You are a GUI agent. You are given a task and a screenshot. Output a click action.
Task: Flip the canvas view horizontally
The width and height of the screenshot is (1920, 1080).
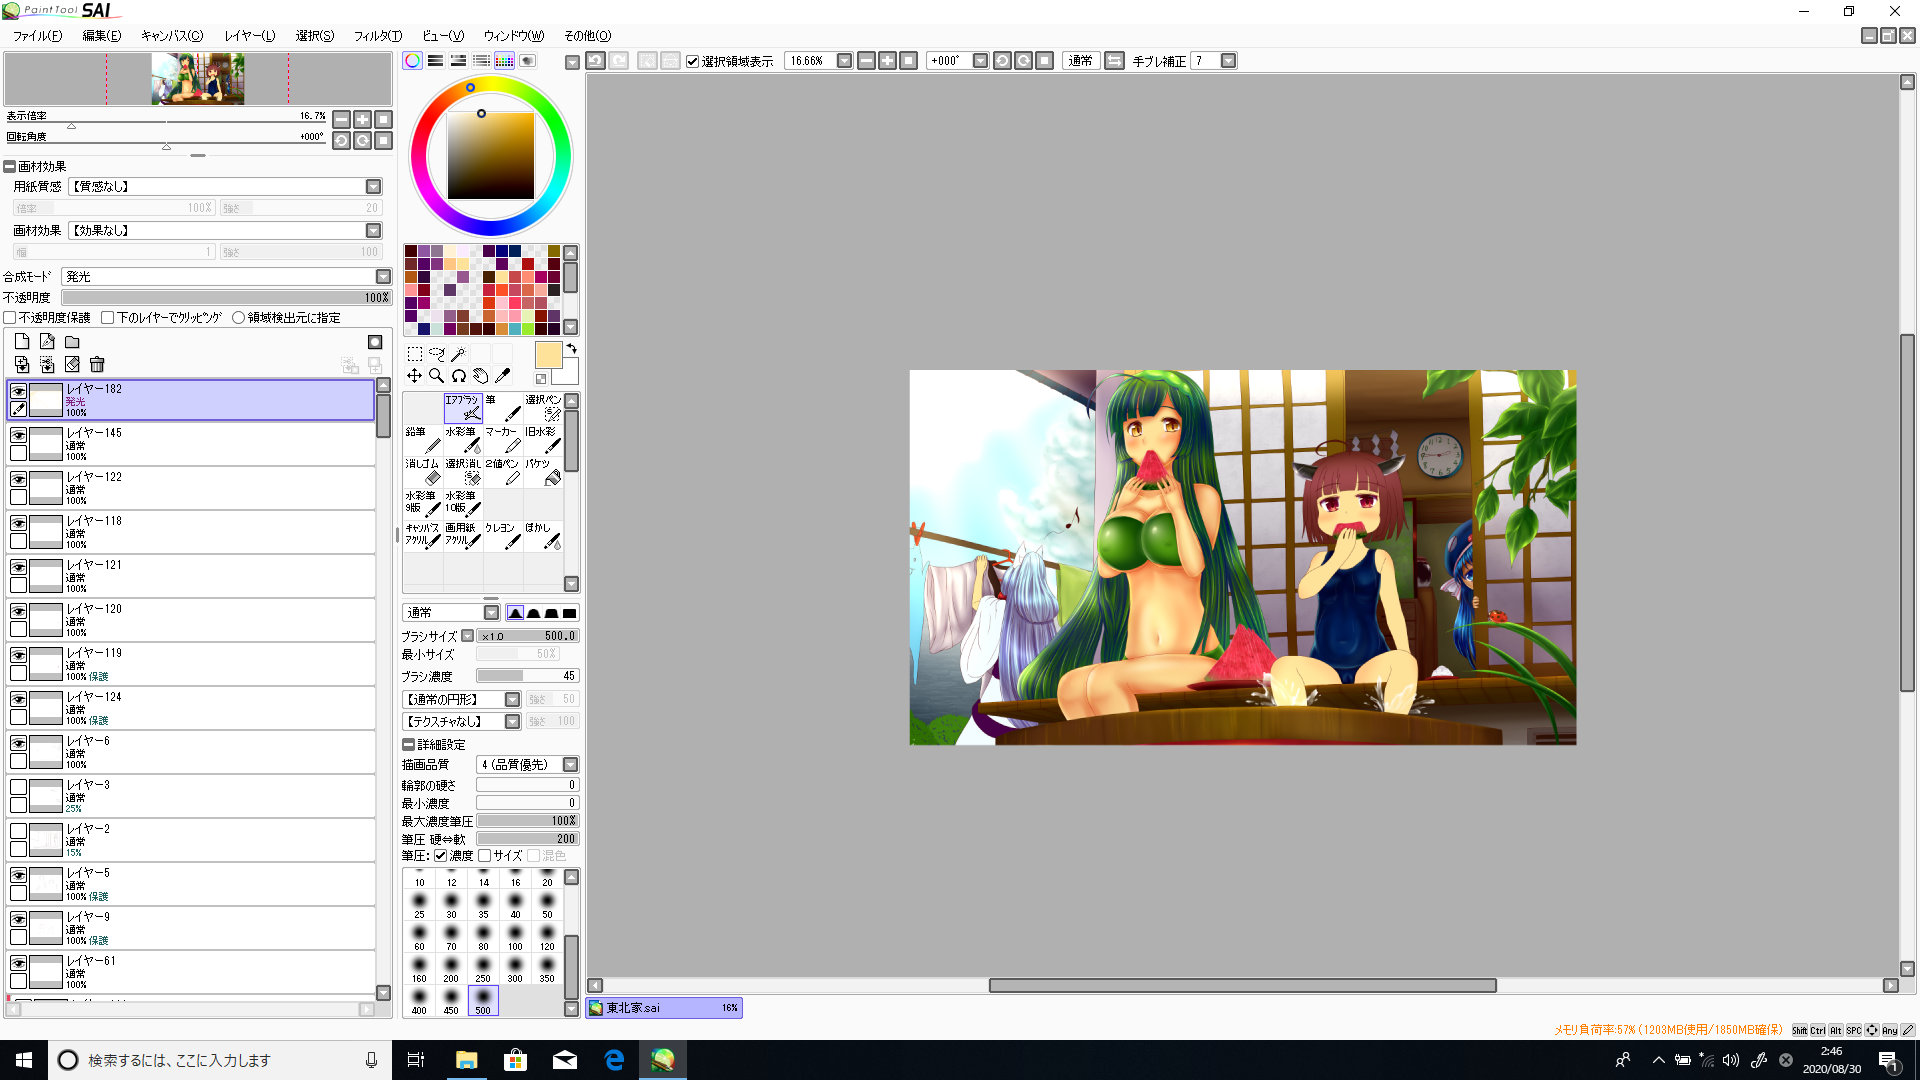1114,61
